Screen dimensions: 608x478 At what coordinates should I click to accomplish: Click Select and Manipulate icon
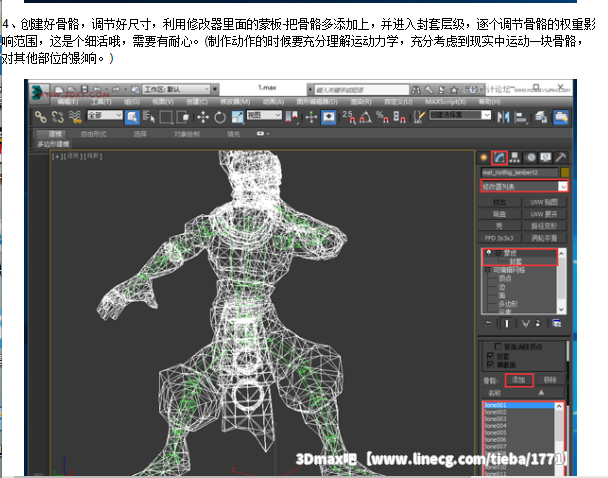(x=311, y=117)
